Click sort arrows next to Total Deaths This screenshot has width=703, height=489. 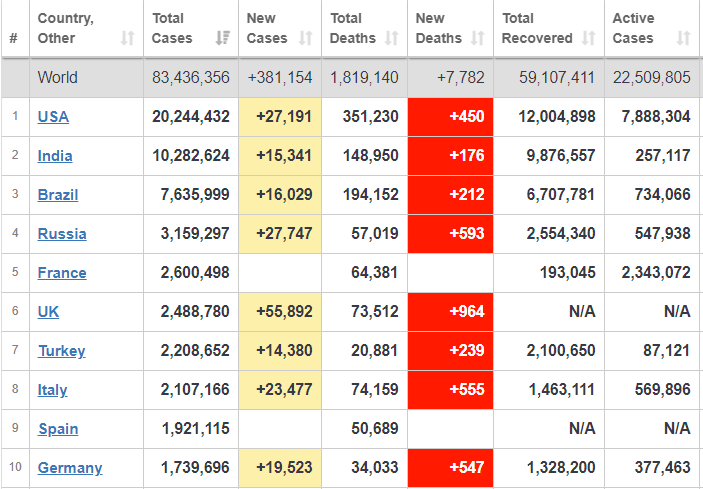(392, 38)
